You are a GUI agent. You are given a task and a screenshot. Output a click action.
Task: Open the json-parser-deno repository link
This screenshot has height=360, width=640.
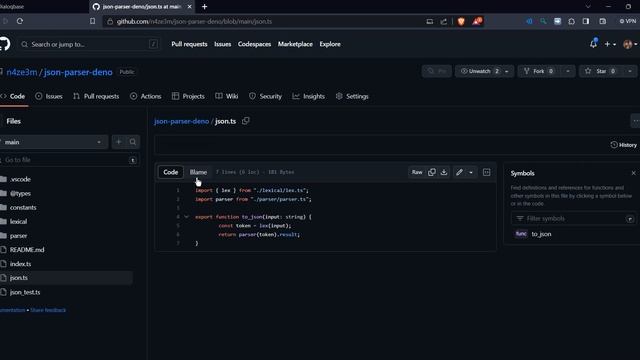78,72
